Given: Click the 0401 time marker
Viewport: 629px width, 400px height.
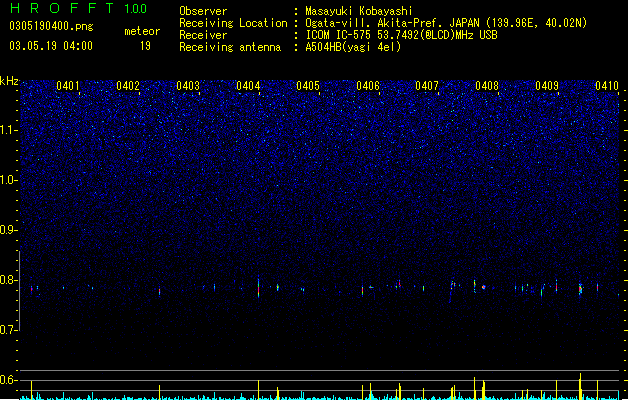Looking at the screenshot, I should (68, 86).
